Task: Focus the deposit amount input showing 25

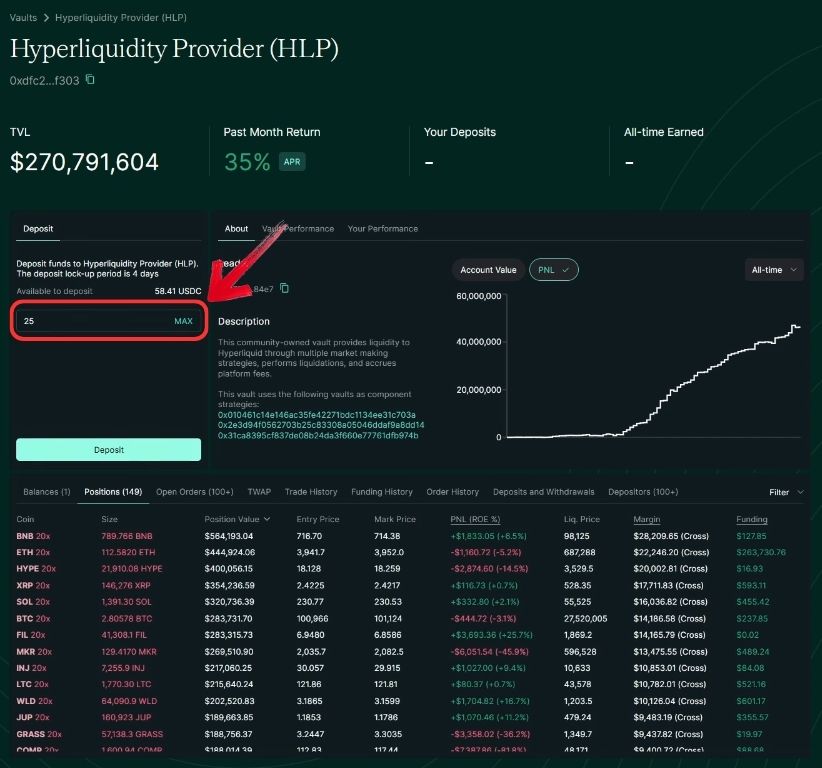Action: pyautogui.click(x=108, y=321)
